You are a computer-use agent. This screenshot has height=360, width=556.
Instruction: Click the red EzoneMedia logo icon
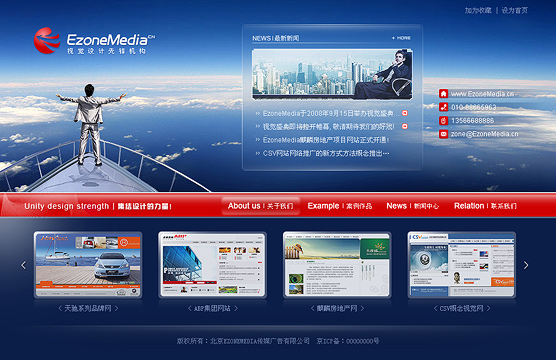pos(47,41)
